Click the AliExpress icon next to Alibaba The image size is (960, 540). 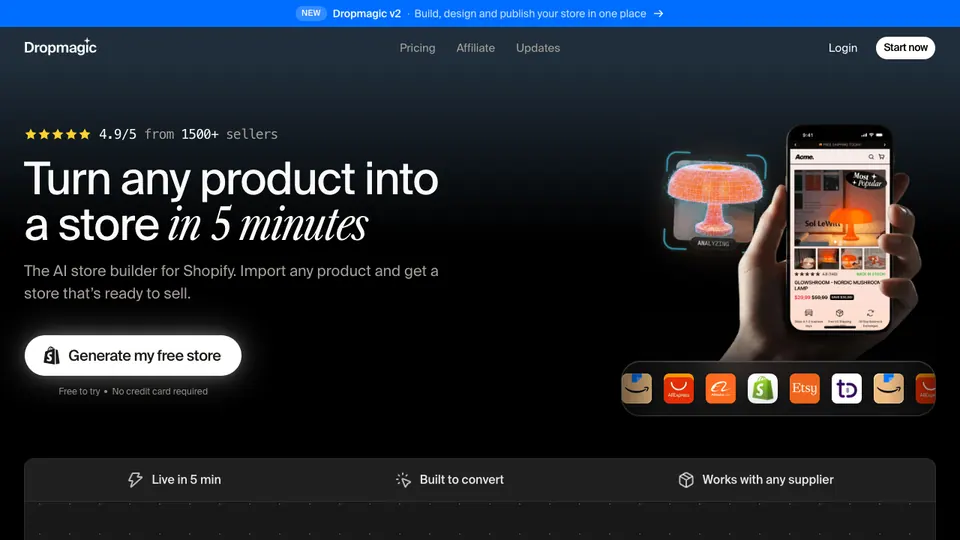[x=678, y=388]
